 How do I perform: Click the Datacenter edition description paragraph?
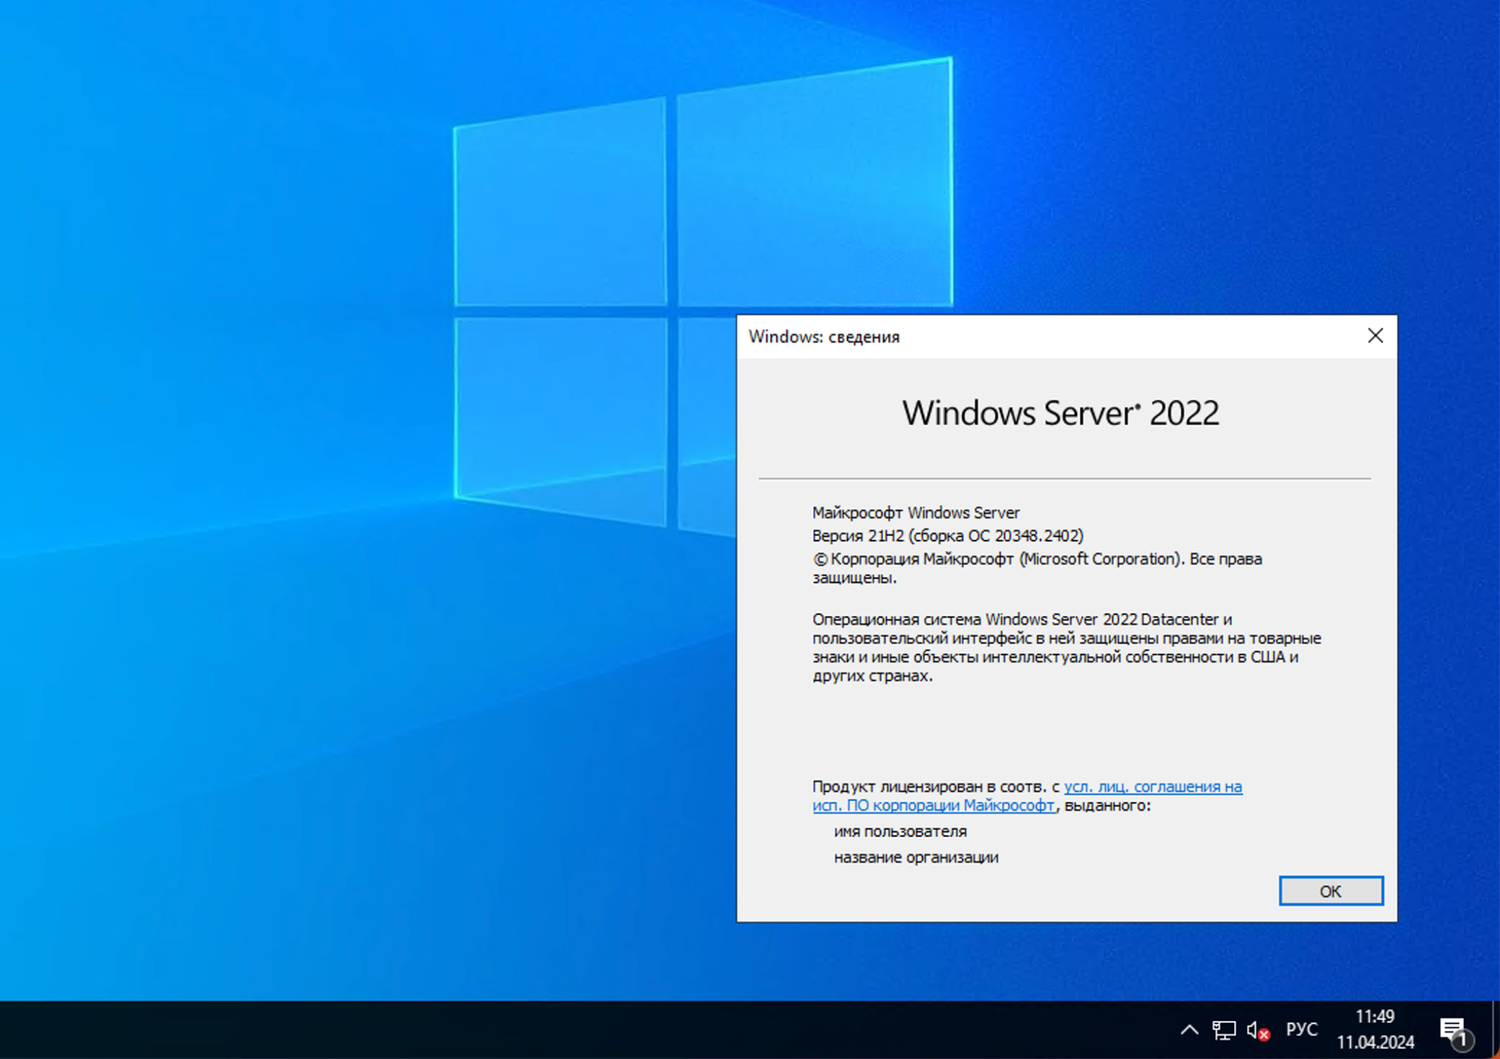(x=1067, y=647)
